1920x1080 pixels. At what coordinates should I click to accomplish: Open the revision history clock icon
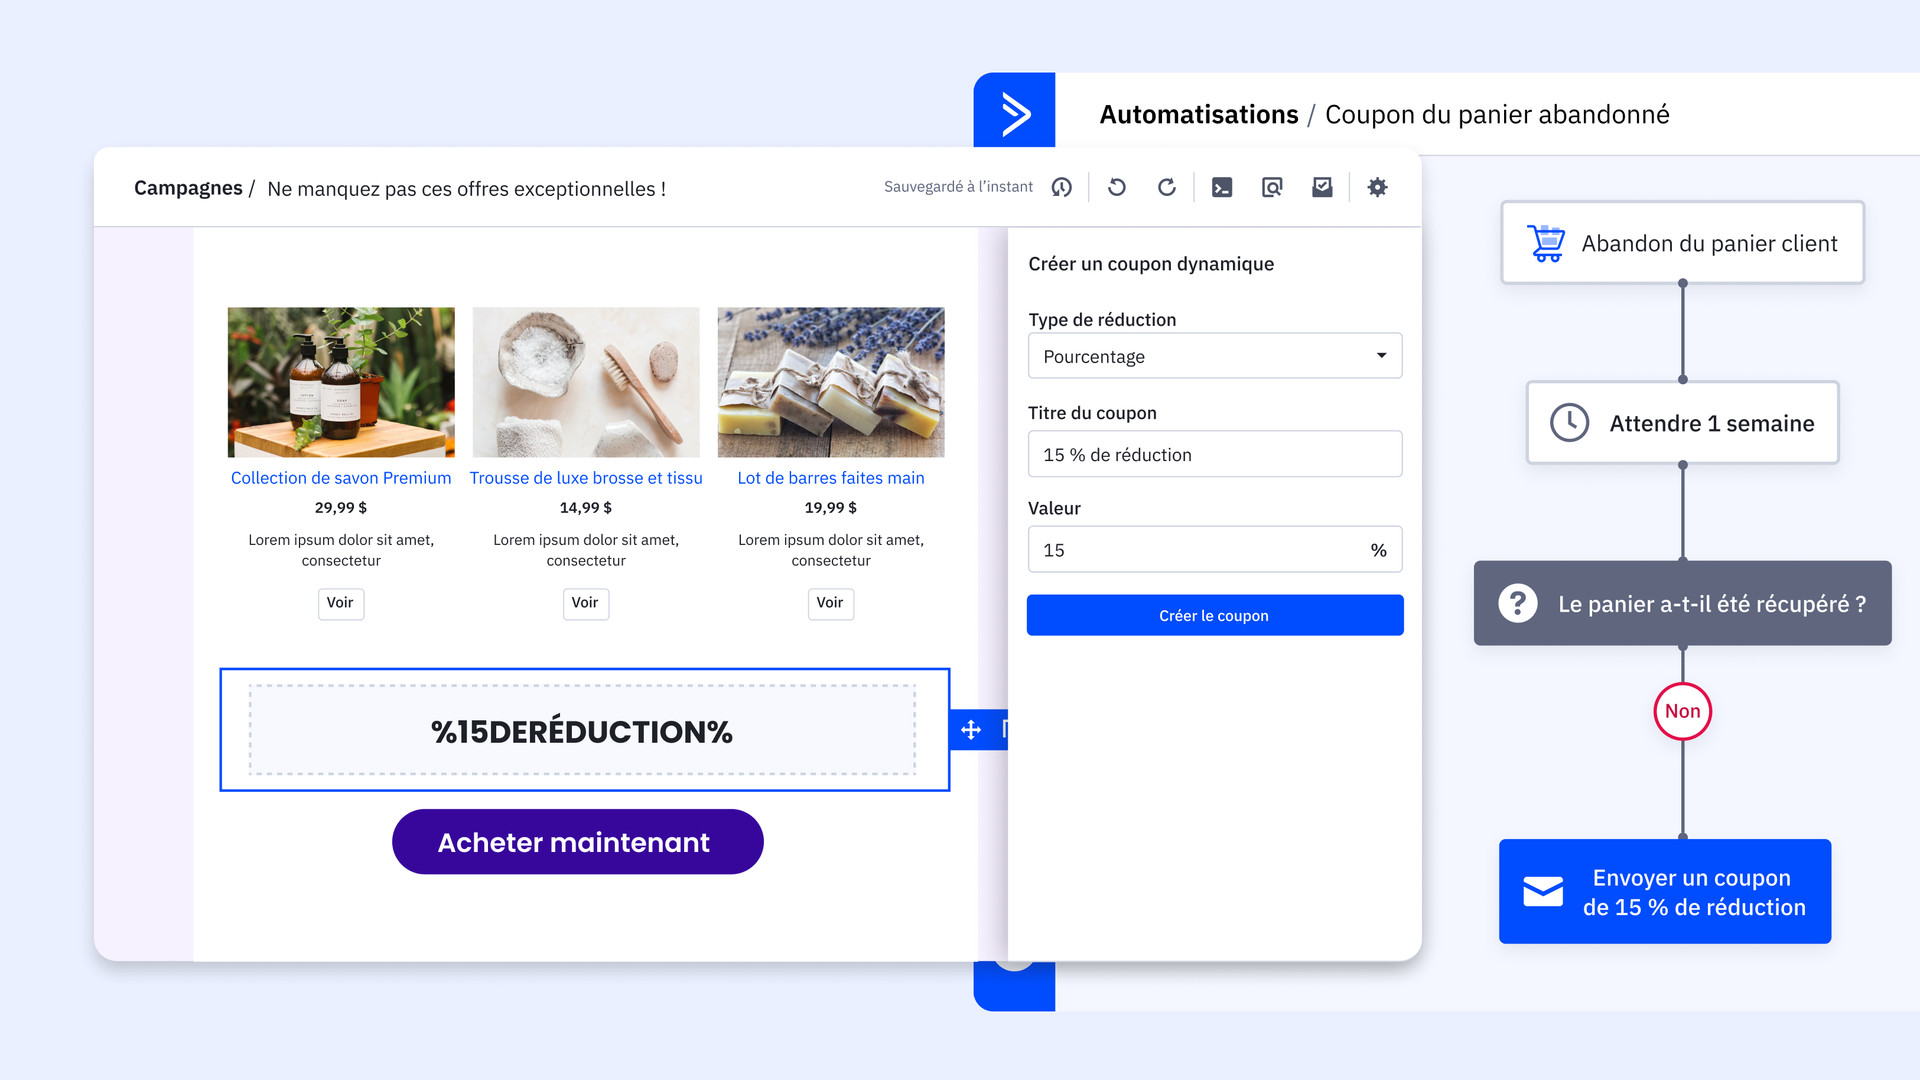pyautogui.click(x=1062, y=187)
